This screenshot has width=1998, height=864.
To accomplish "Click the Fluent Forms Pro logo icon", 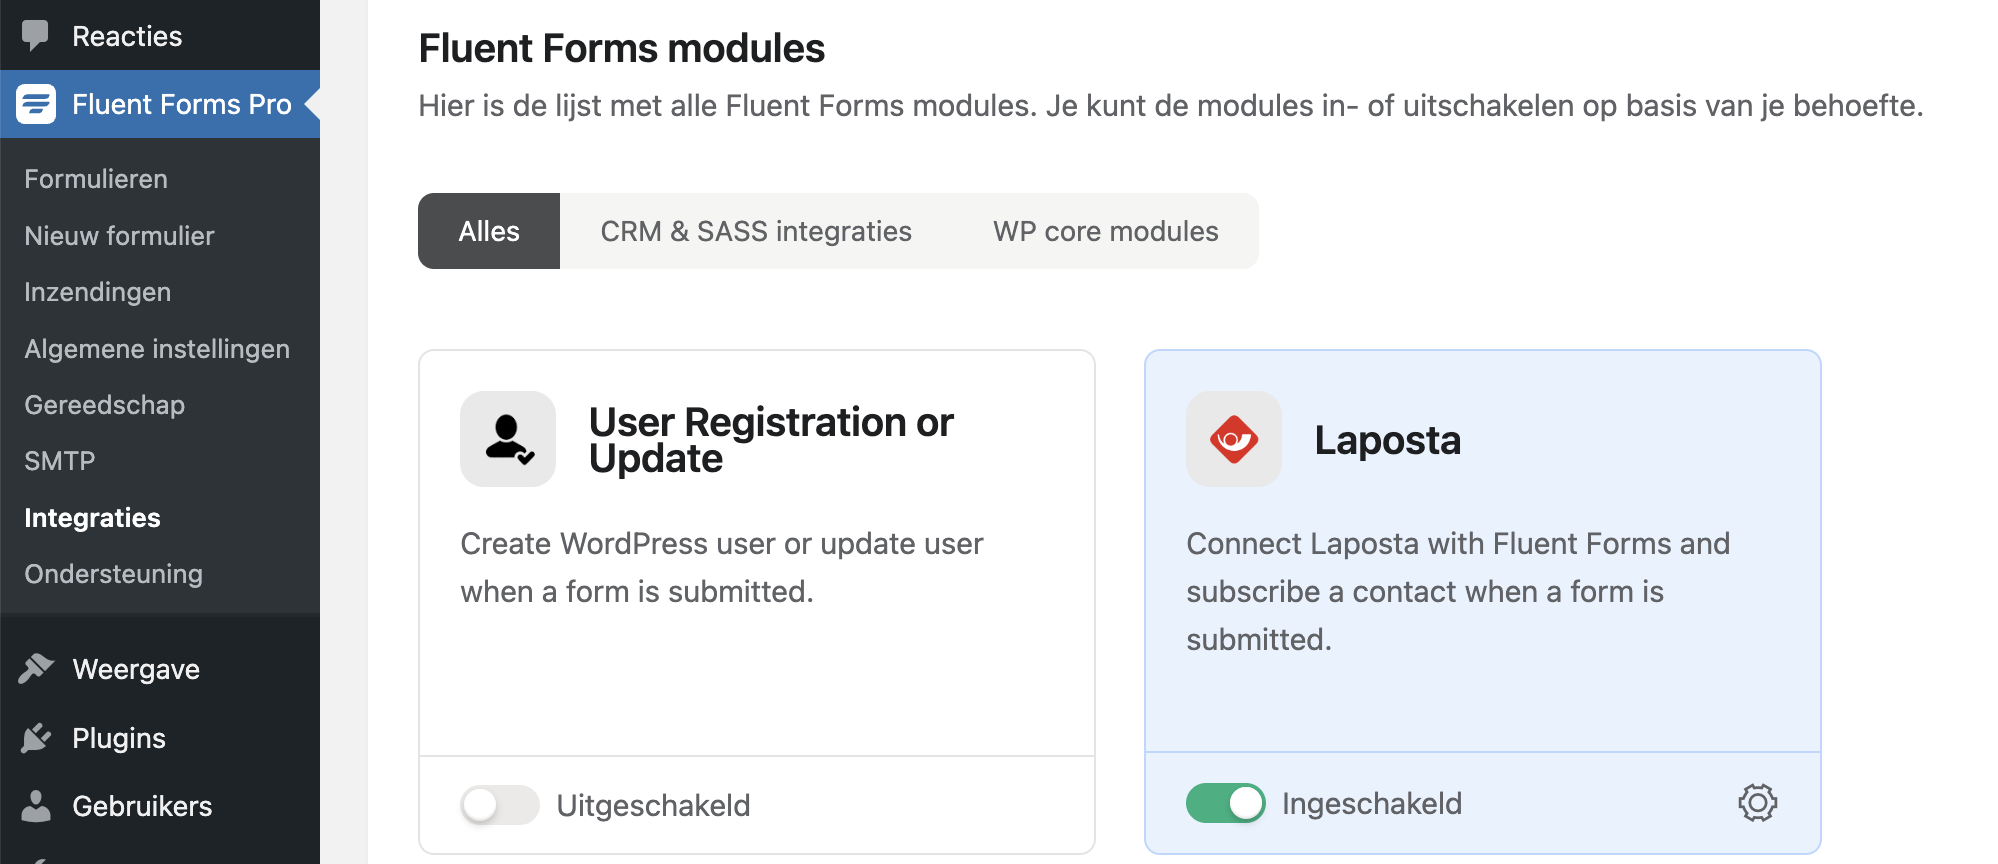I will pyautogui.click(x=36, y=104).
